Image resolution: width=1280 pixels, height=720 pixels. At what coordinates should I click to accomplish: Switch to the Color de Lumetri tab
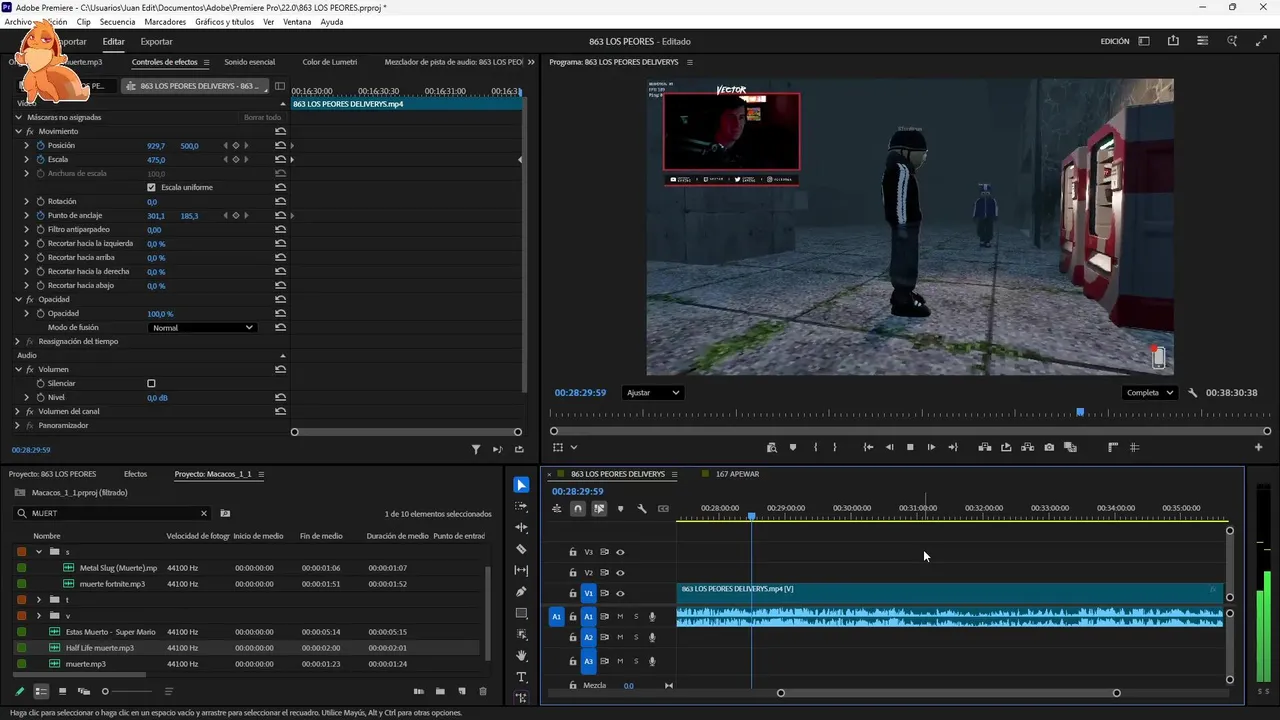[329, 62]
